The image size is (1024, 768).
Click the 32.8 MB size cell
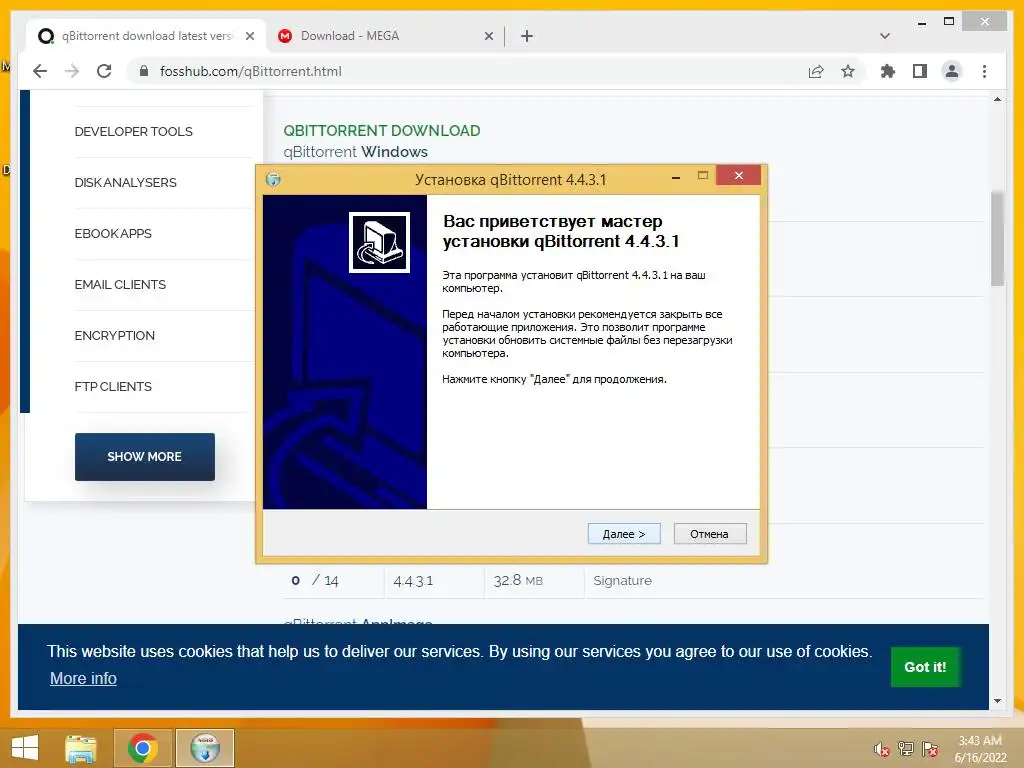[518, 581]
